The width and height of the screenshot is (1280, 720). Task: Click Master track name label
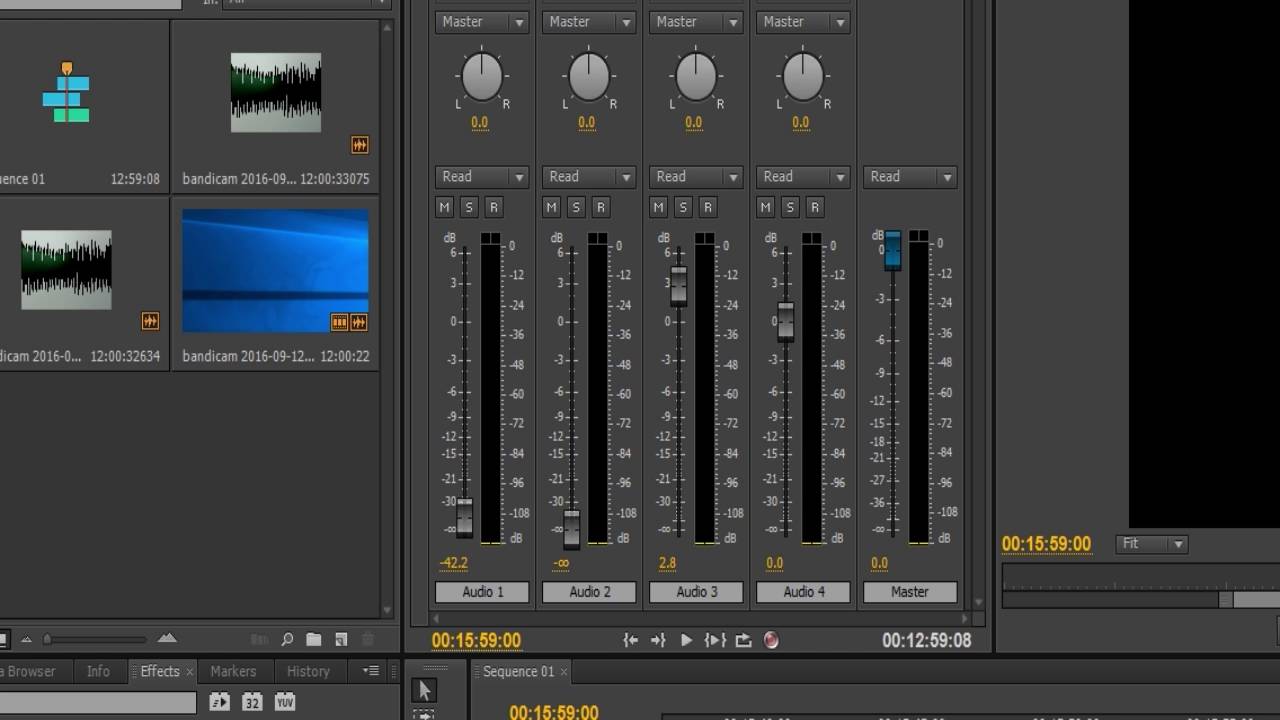tap(910, 592)
